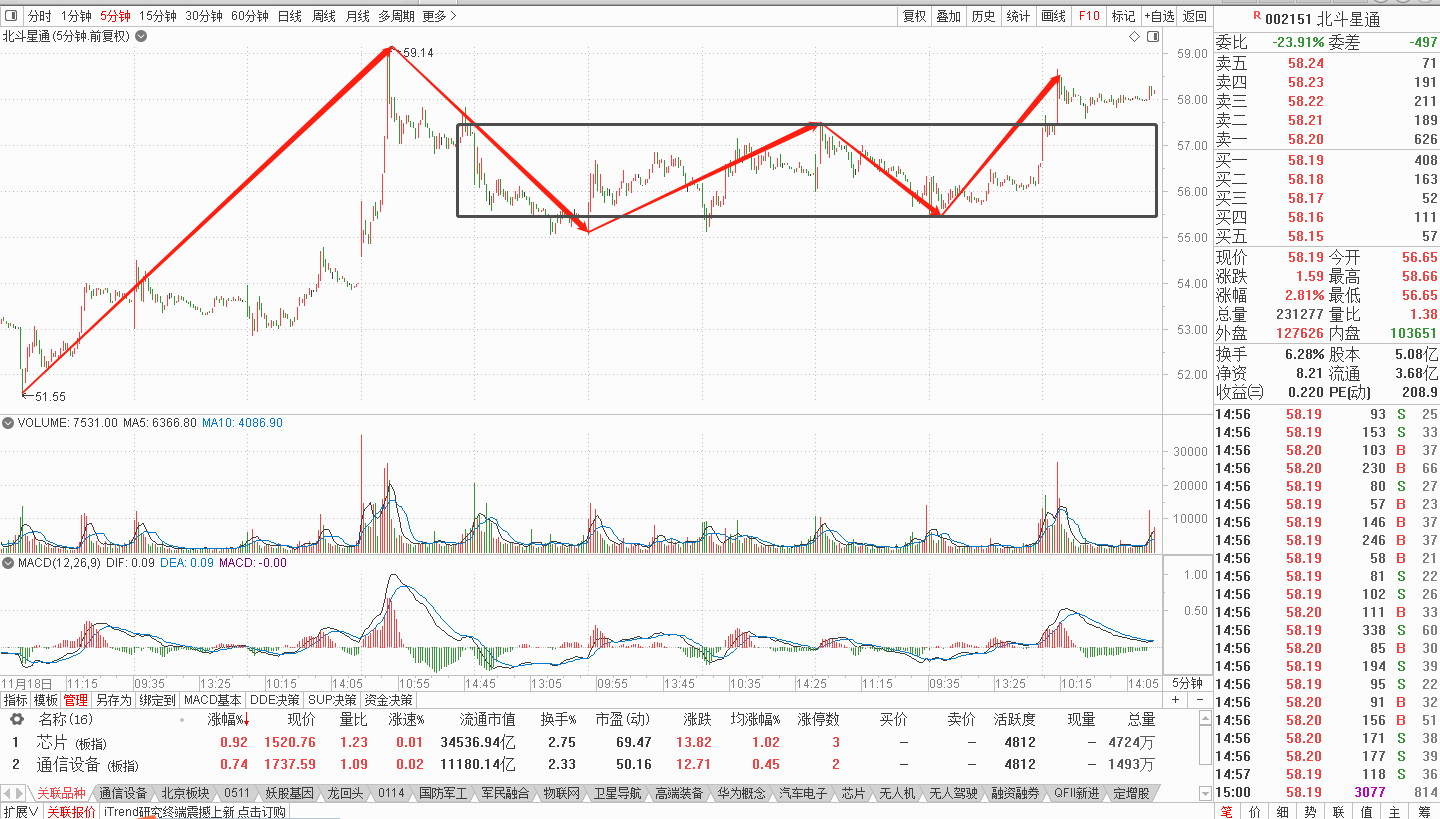Switch to 国防军工 sector tab
The height and width of the screenshot is (819, 1440).
[443, 793]
